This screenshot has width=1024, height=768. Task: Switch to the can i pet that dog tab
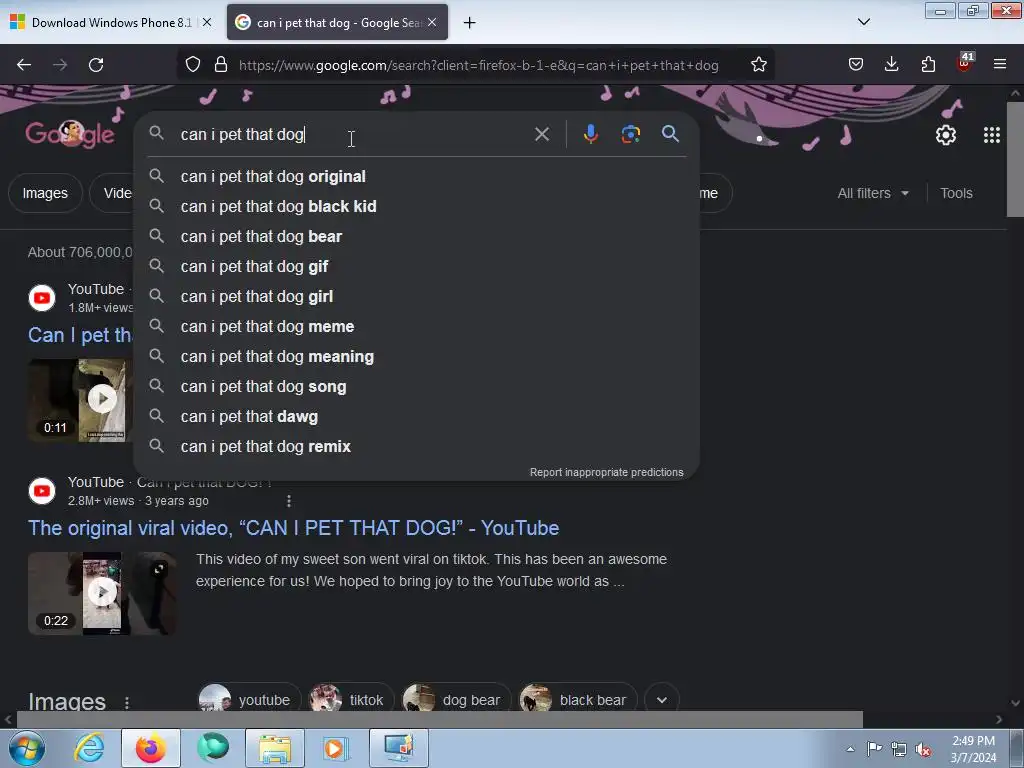(338, 22)
